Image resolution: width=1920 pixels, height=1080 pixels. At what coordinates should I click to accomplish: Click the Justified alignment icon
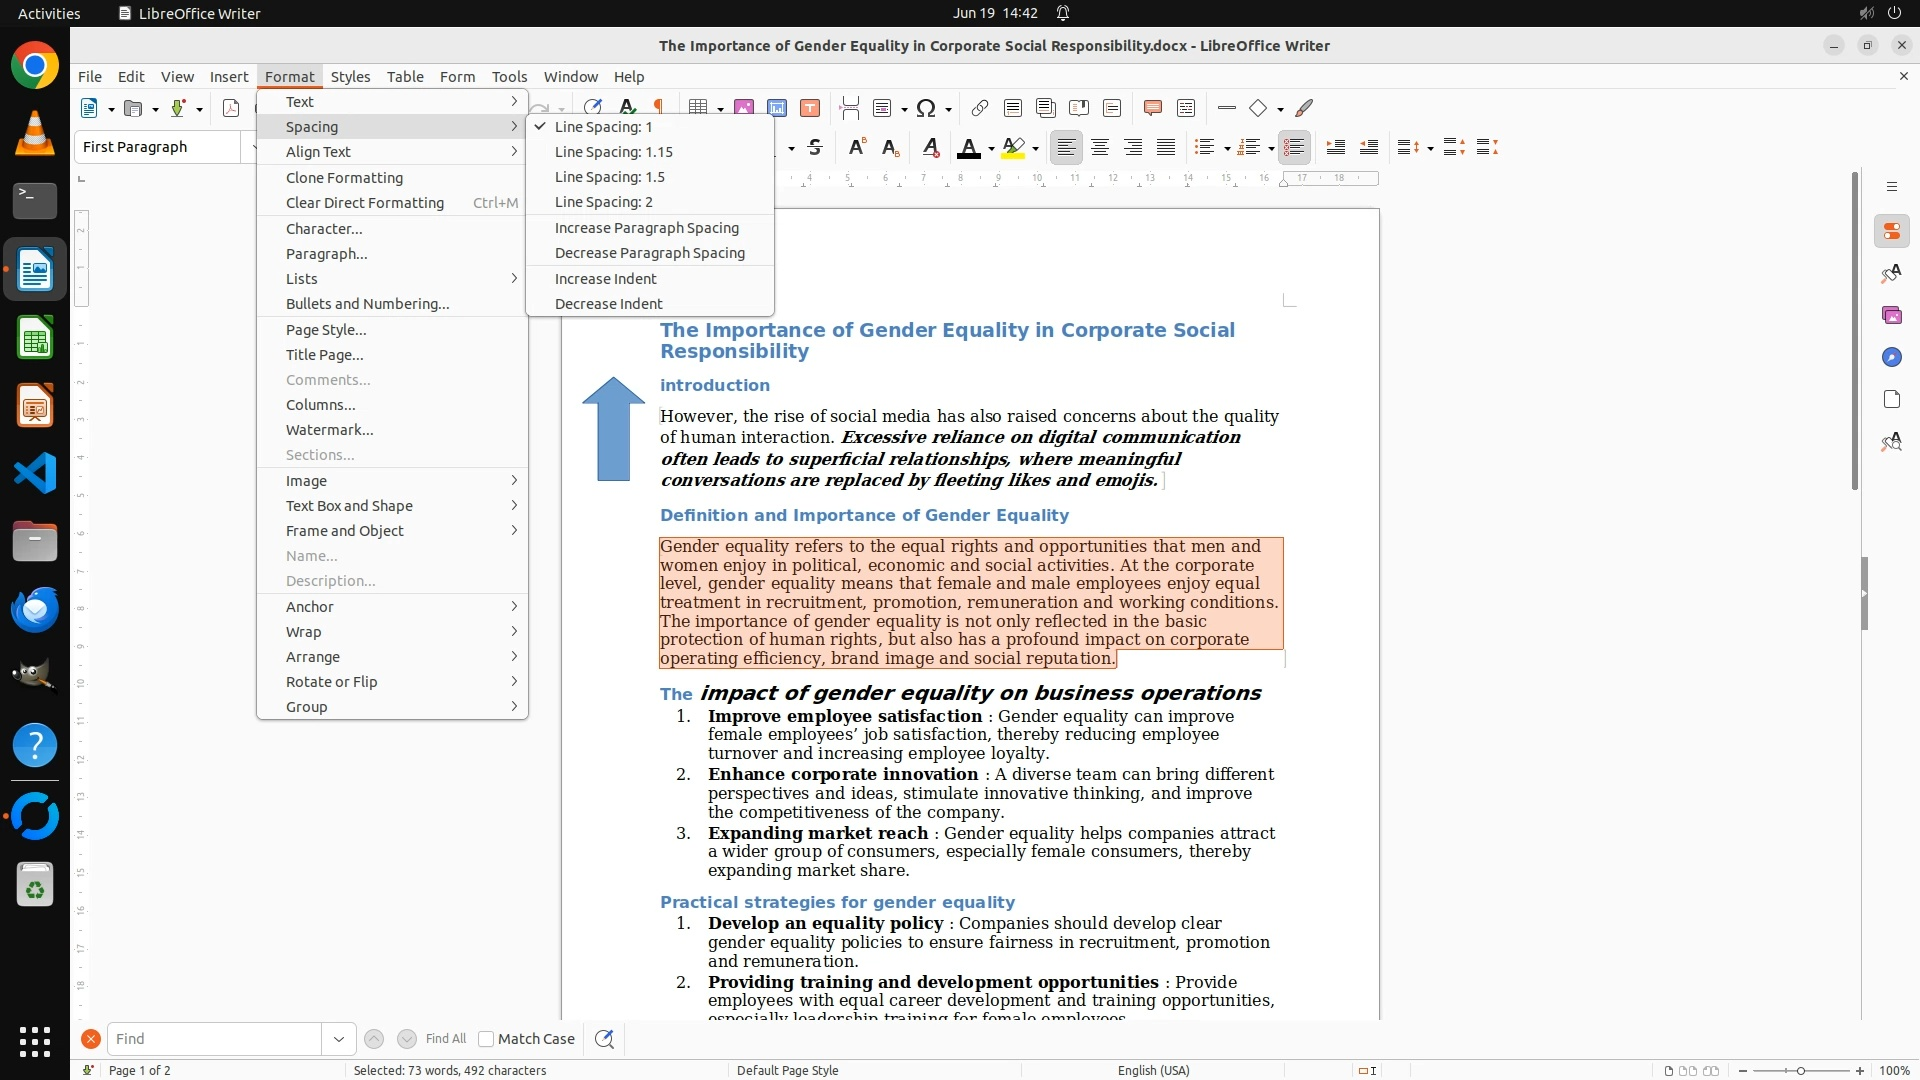click(1166, 147)
